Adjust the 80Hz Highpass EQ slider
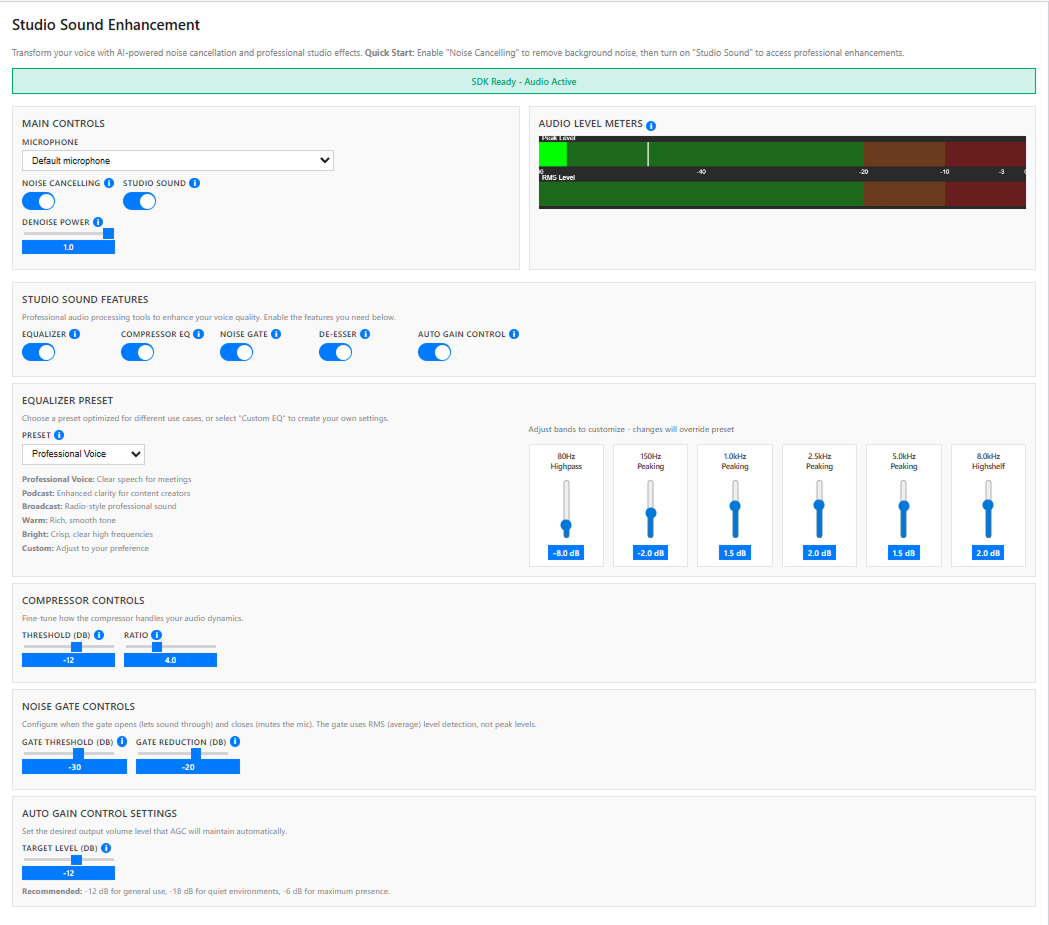The image size is (1049, 925). pos(566,509)
